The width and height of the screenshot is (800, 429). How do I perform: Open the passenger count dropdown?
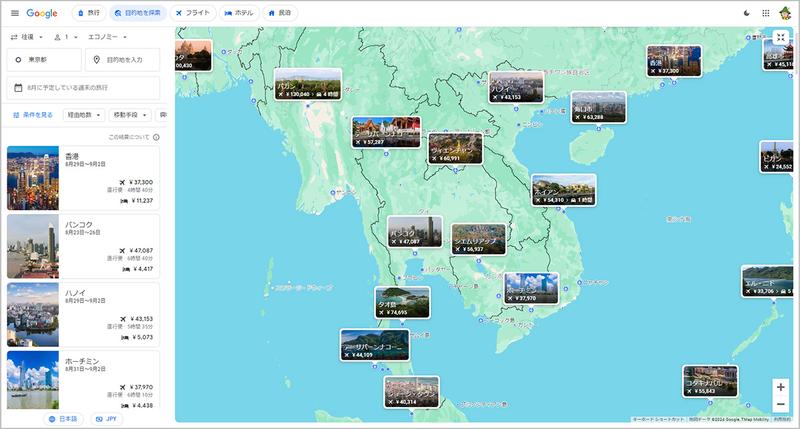tap(66, 37)
